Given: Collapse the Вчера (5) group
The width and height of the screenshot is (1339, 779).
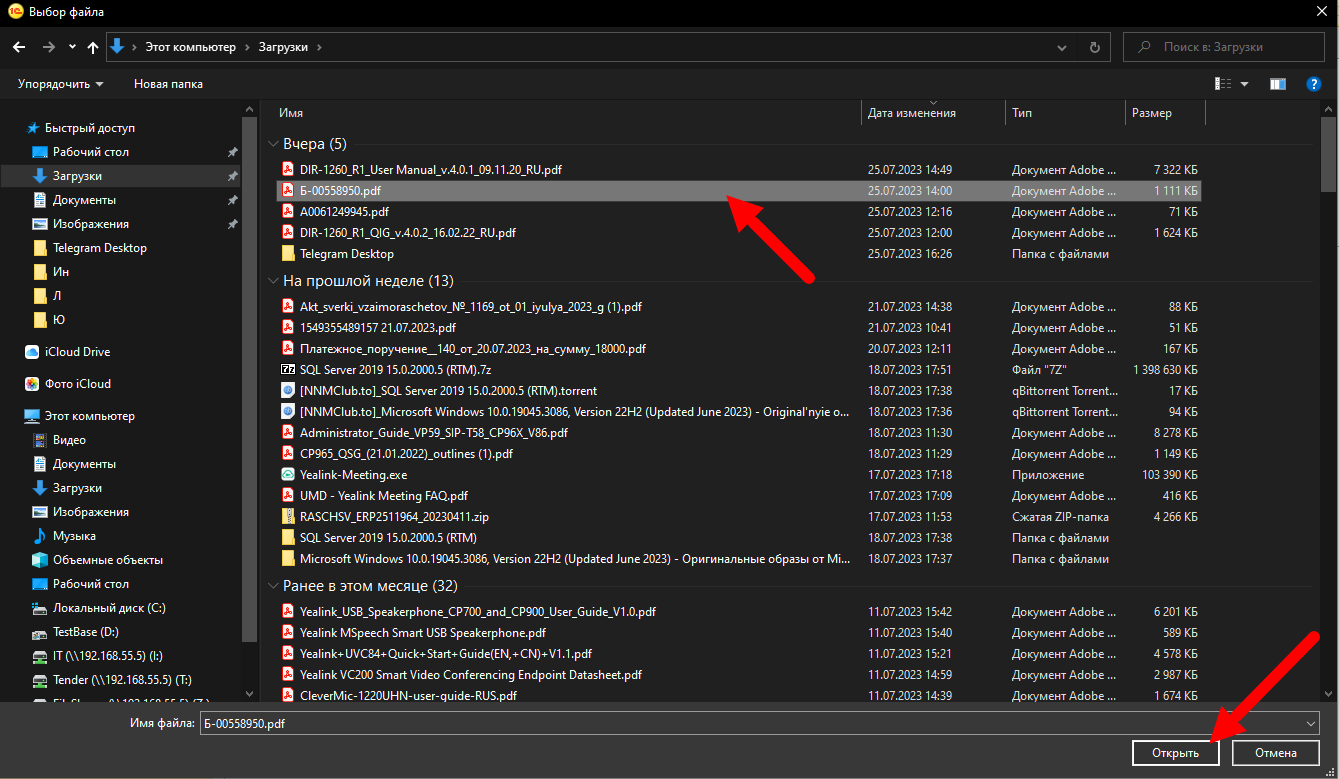Looking at the screenshot, I should [273, 144].
